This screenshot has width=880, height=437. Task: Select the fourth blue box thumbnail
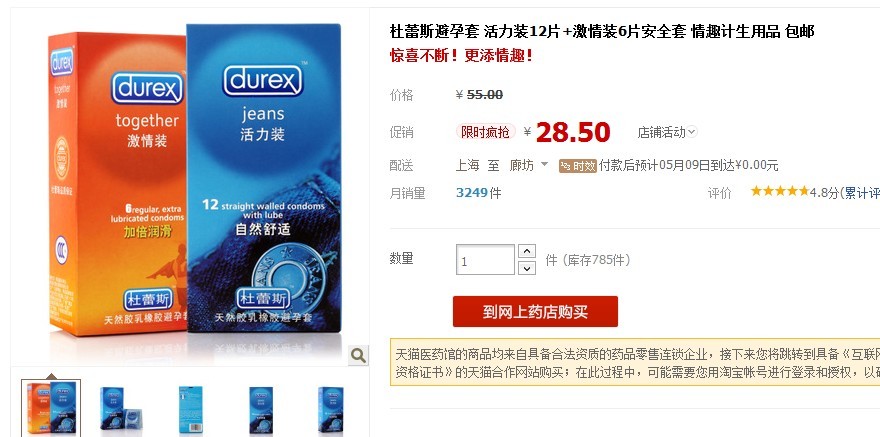coord(261,410)
